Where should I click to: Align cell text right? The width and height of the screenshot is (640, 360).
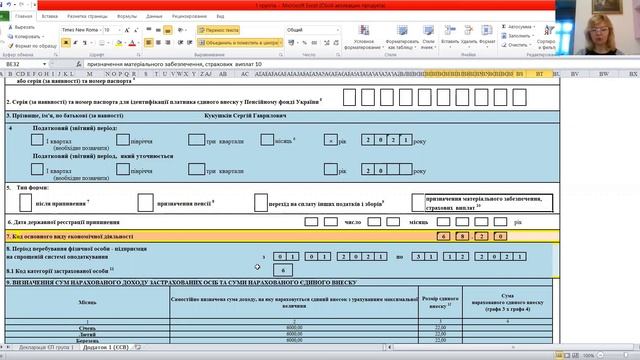click(168, 42)
